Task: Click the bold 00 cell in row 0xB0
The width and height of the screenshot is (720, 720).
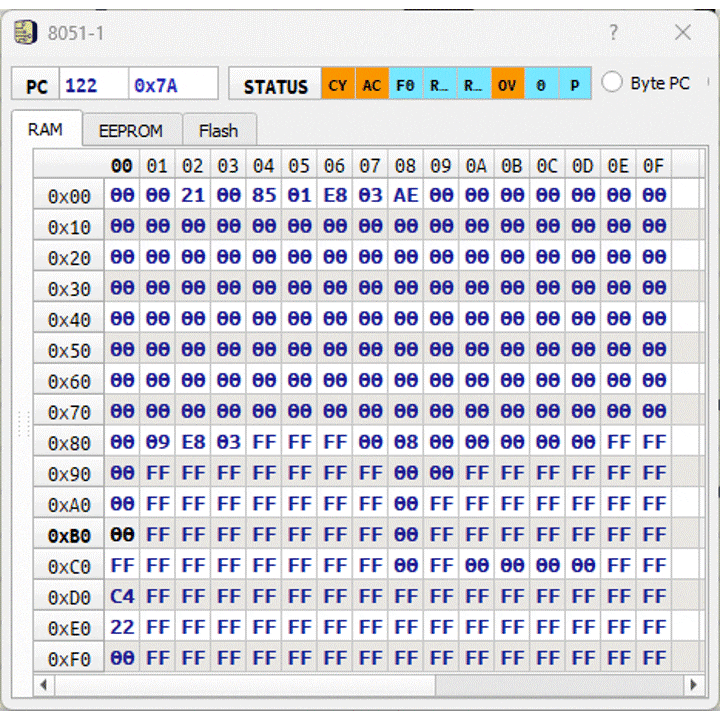Action: pyautogui.click(x=122, y=535)
